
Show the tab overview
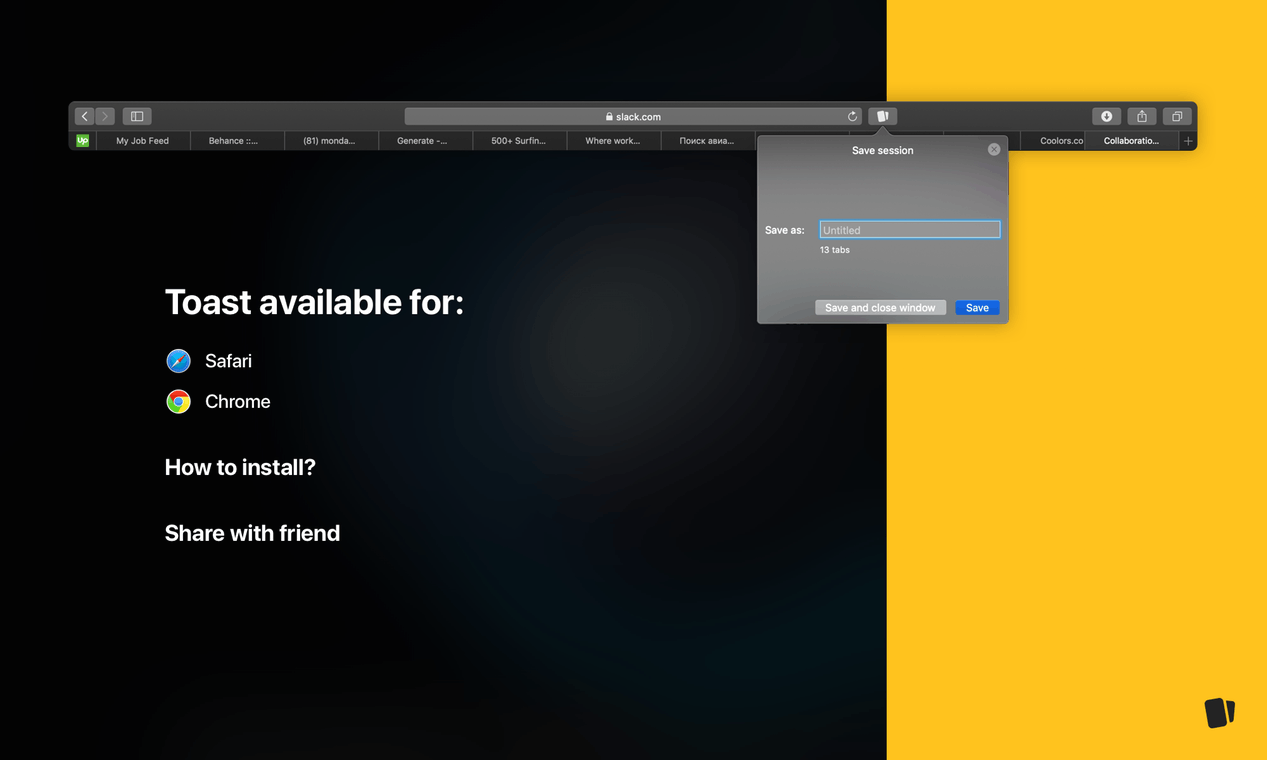click(x=1177, y=116)
